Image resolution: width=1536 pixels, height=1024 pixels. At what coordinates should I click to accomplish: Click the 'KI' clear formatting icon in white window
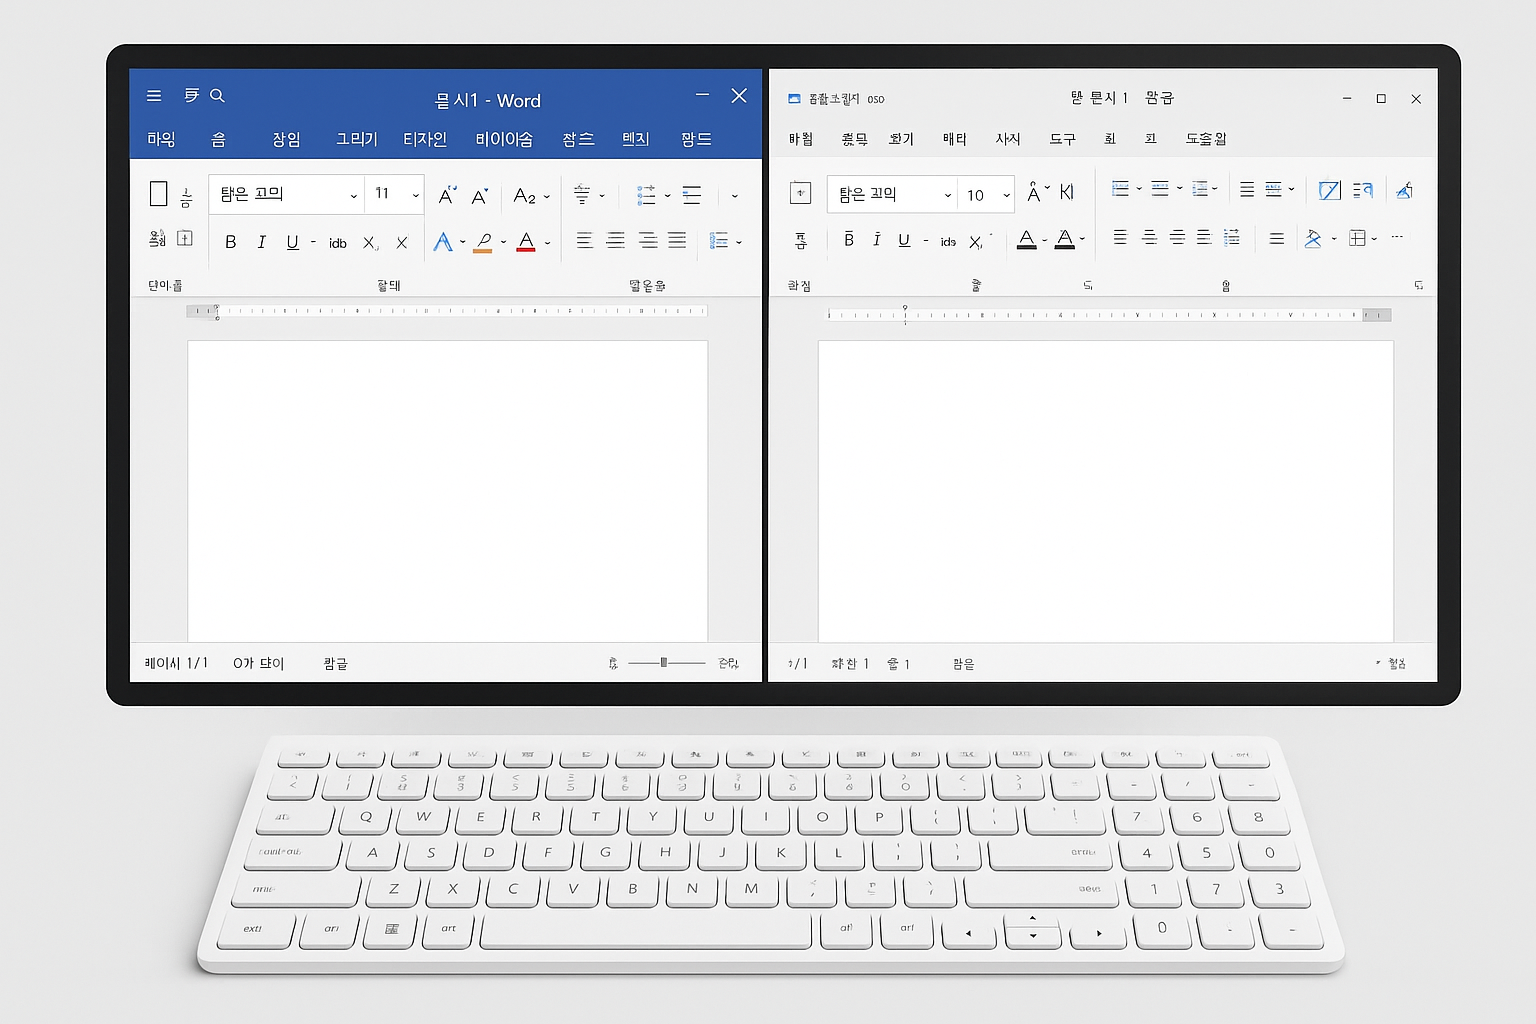[1067, 192]
